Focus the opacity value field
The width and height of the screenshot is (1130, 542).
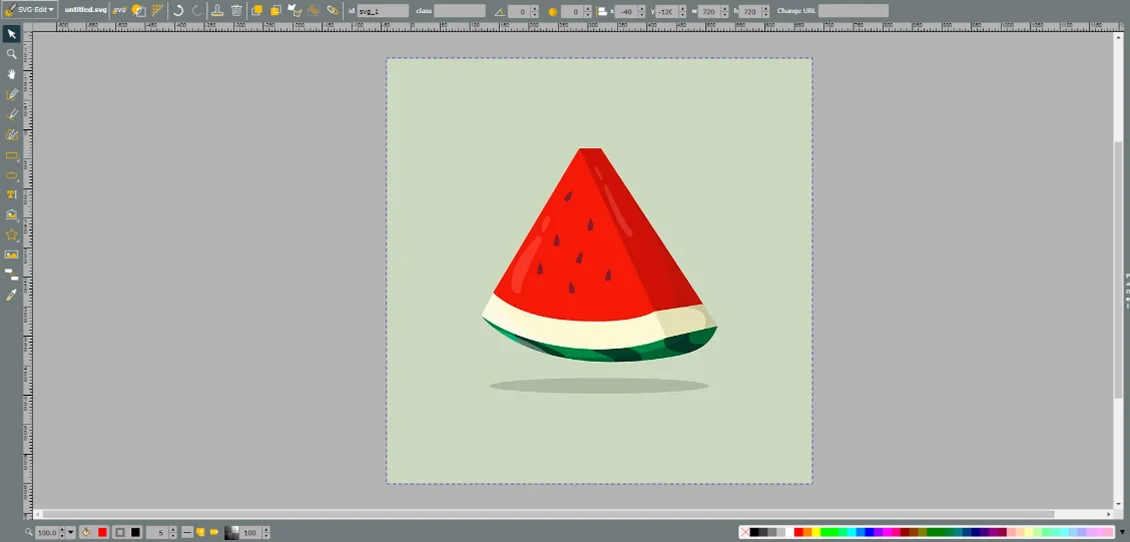point(252,533)
